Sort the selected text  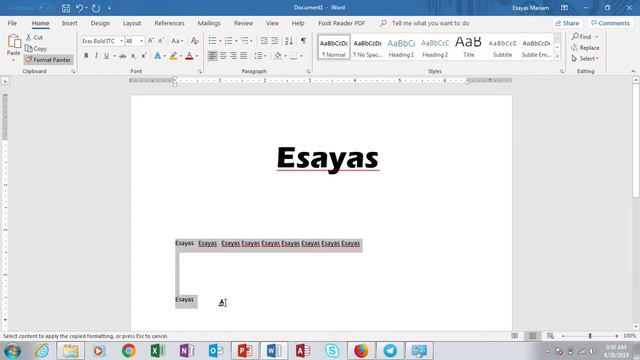pos(289,41)
